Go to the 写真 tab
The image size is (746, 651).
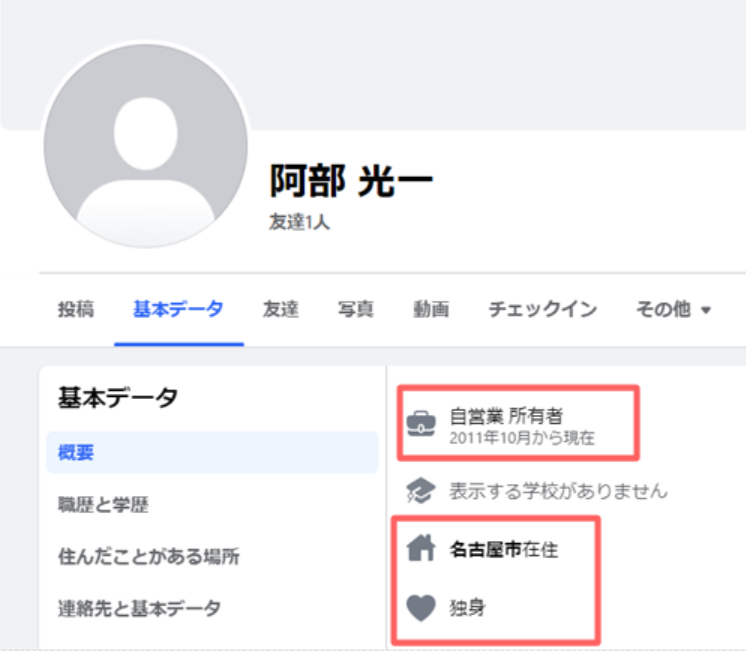click(356, 309)
